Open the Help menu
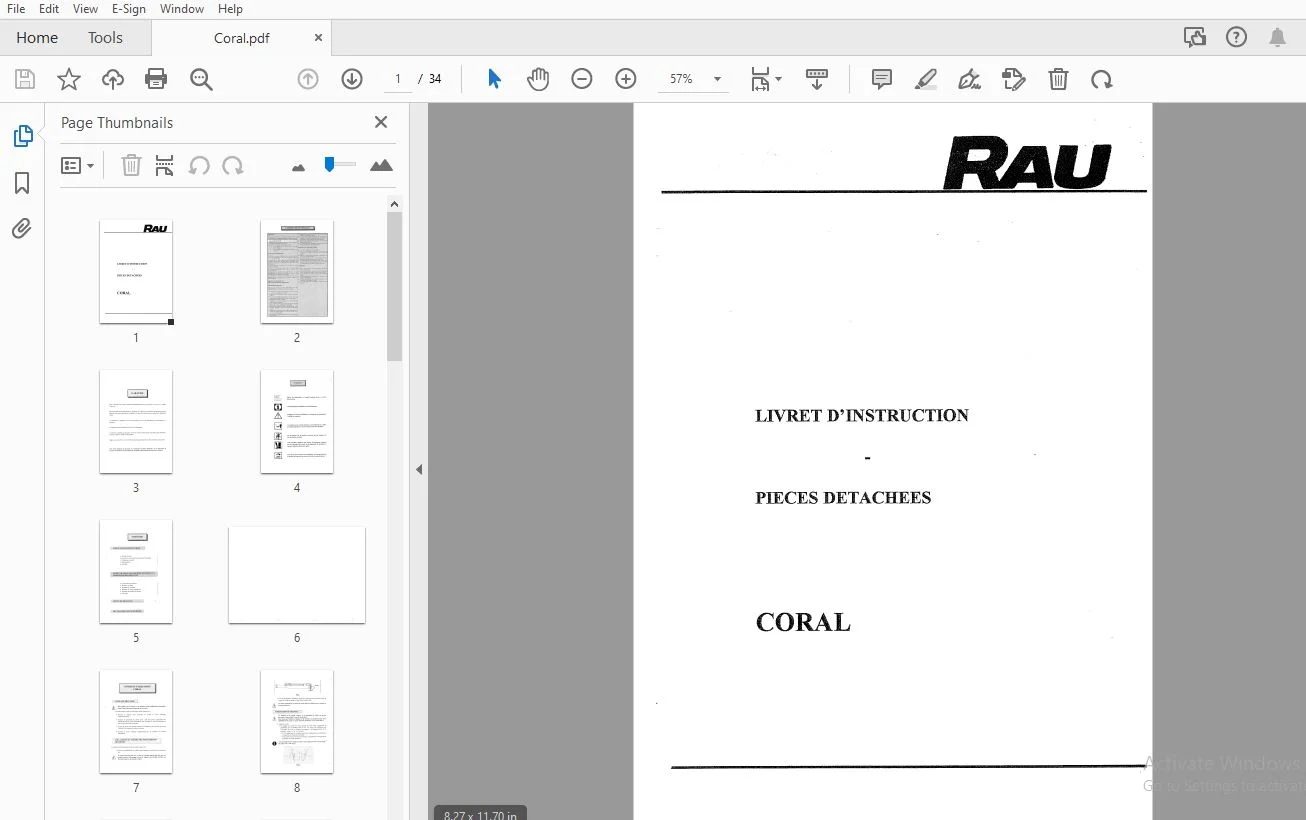 tap(230, 9)
